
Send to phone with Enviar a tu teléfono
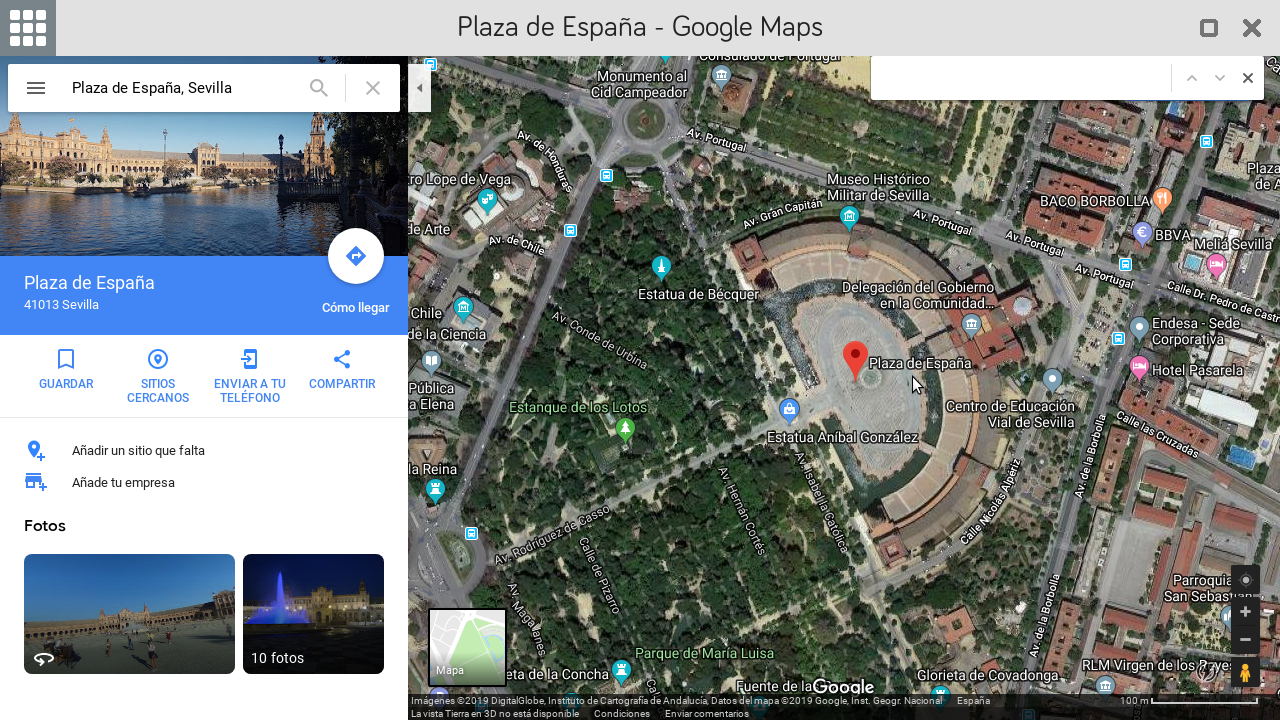[x=250, y=376]
